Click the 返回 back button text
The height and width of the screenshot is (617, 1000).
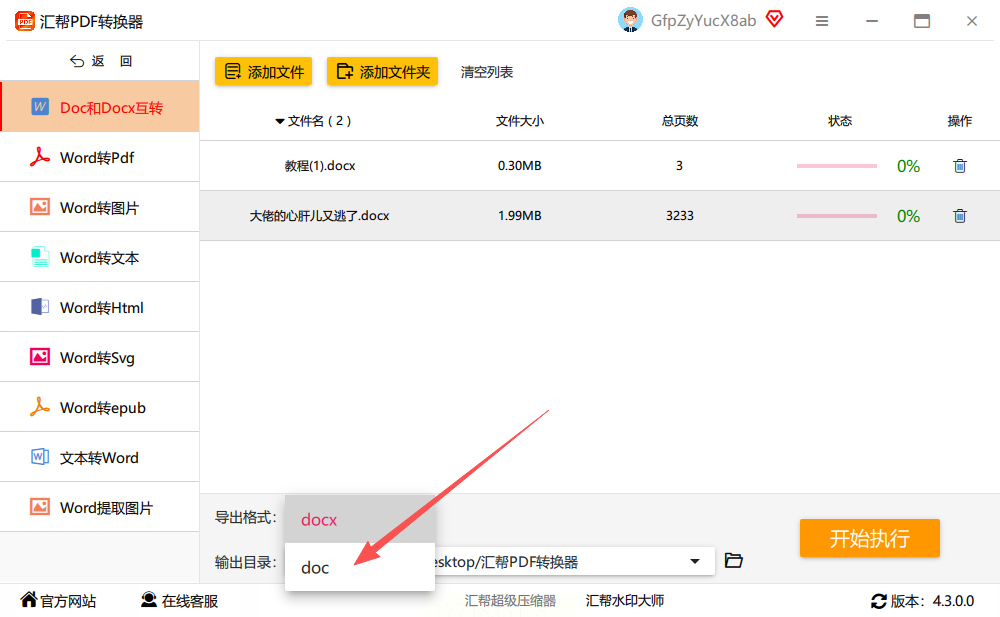[112, 61]
